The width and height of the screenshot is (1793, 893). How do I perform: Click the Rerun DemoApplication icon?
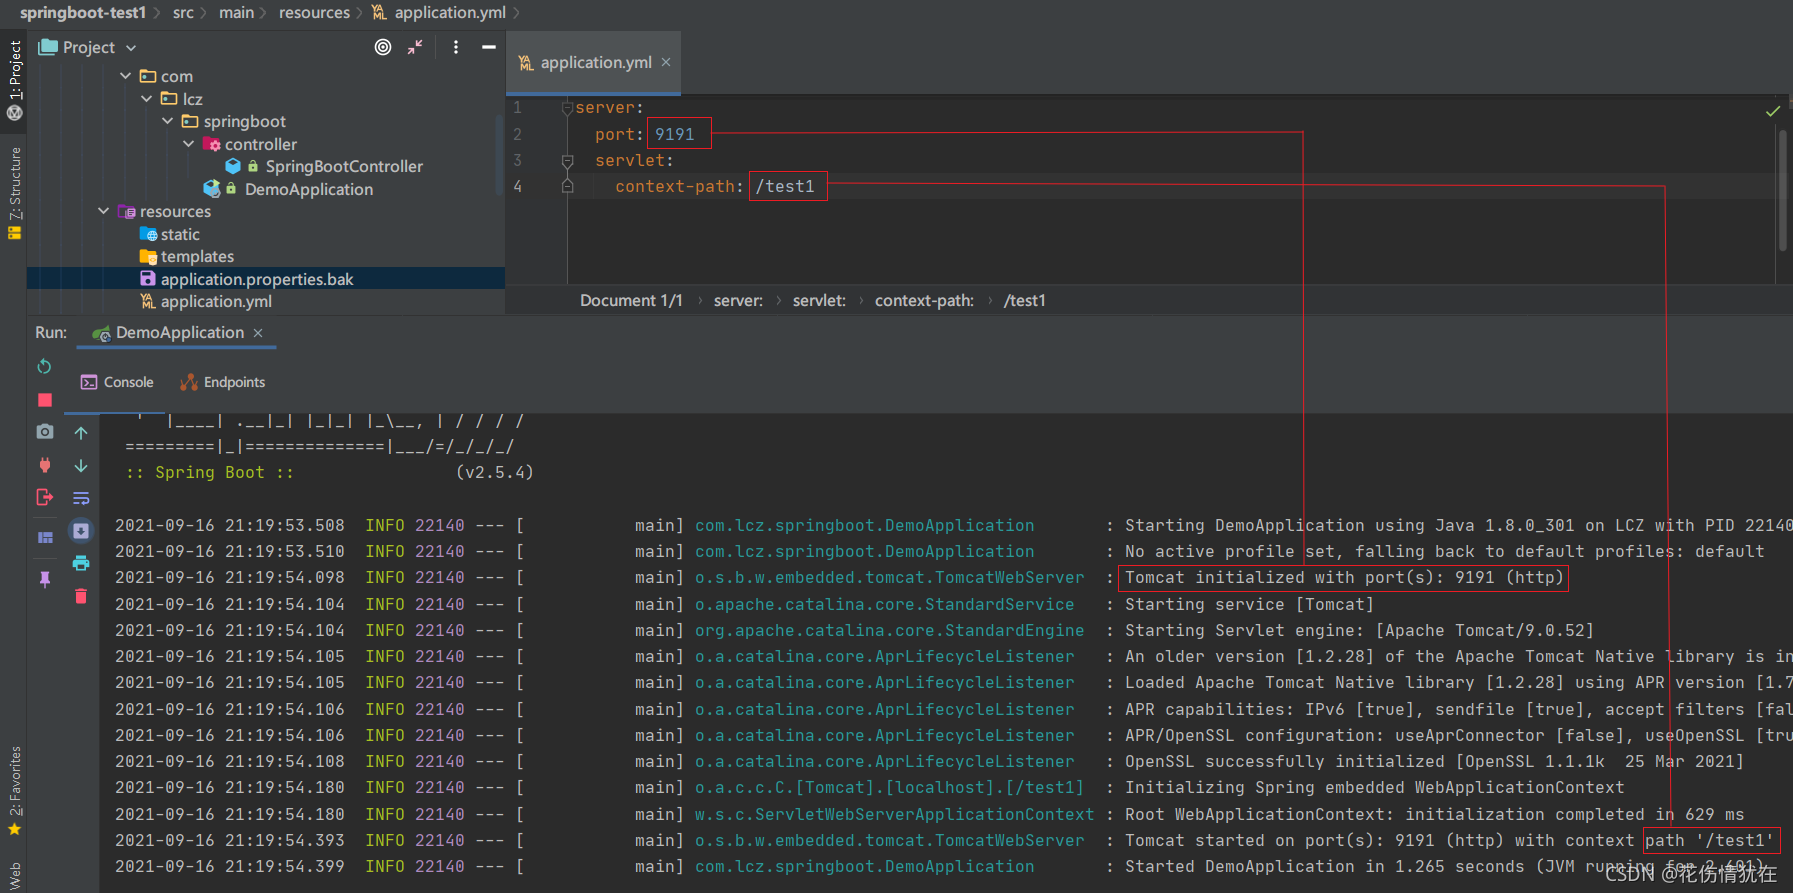[44, 367]
